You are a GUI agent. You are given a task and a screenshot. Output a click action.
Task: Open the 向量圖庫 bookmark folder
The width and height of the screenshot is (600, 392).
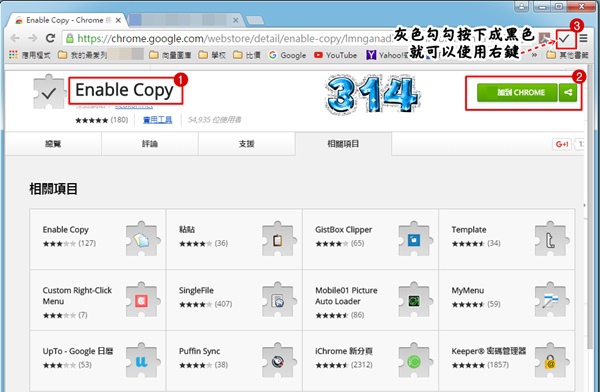pos(170,55)
